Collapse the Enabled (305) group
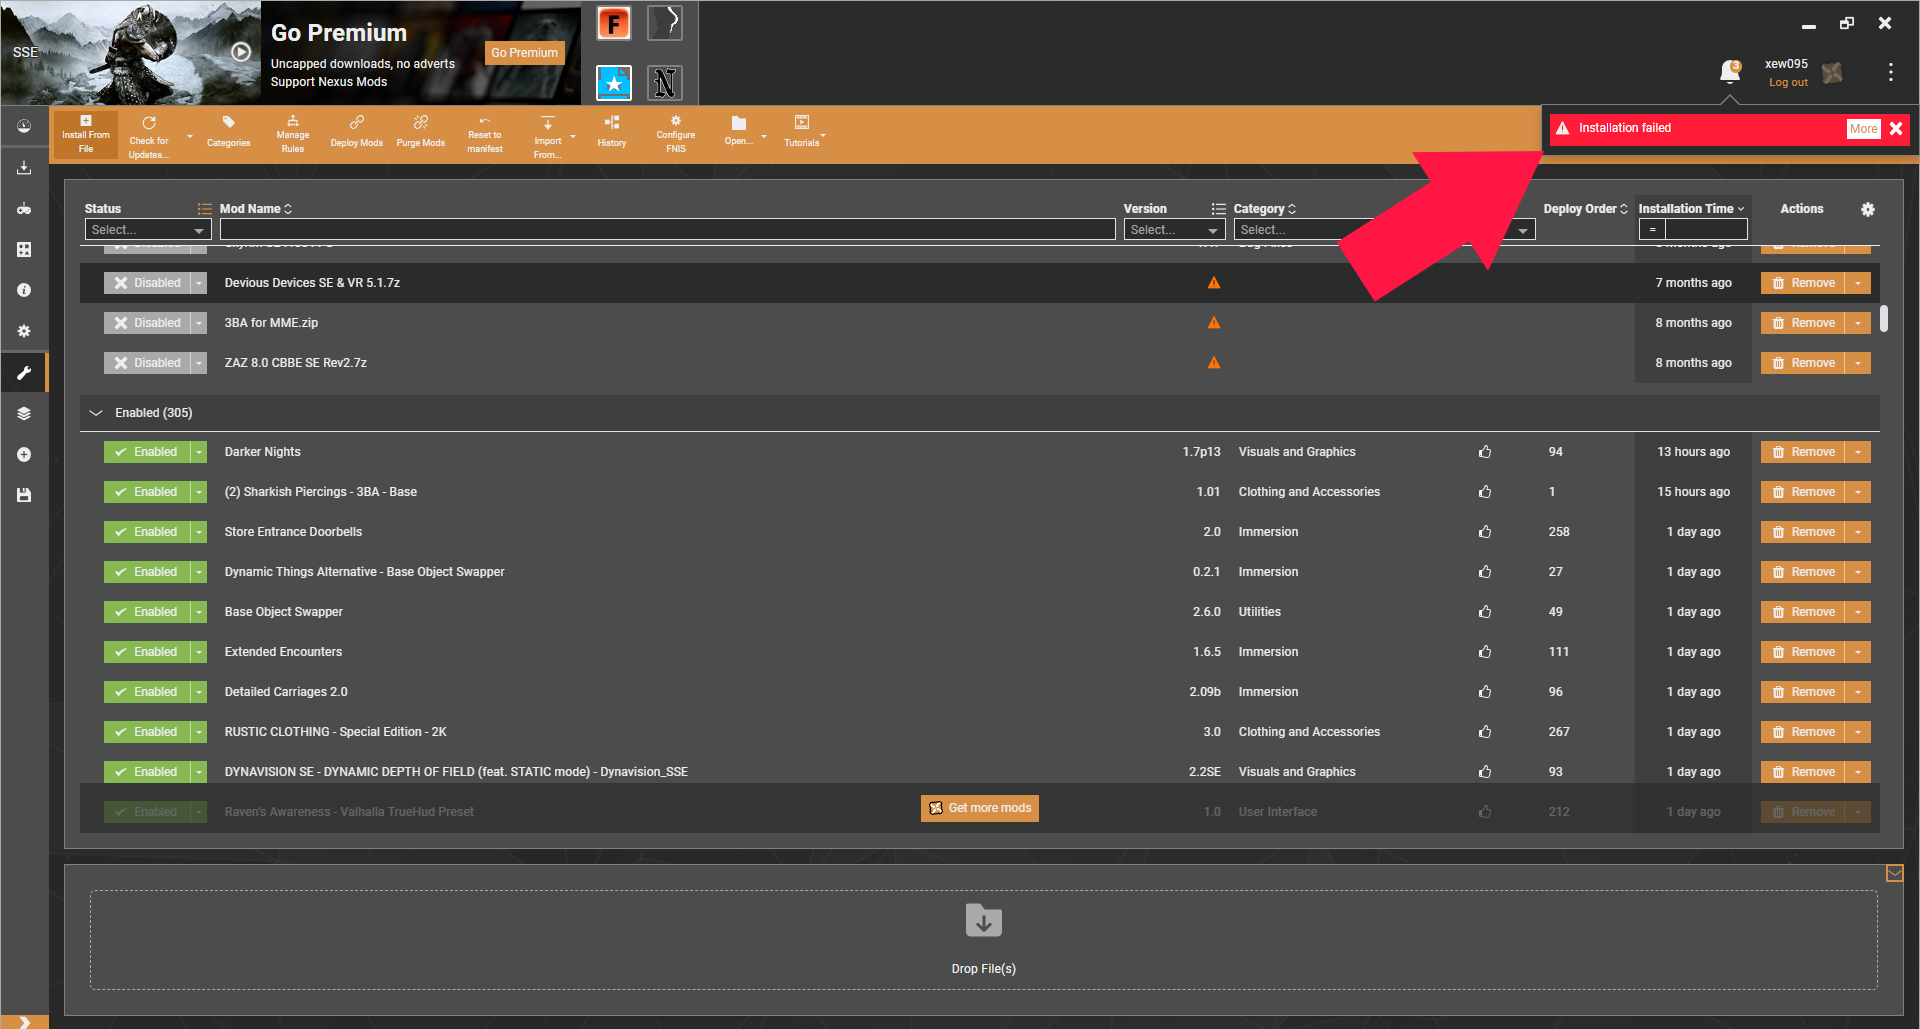 pos(96,413)
